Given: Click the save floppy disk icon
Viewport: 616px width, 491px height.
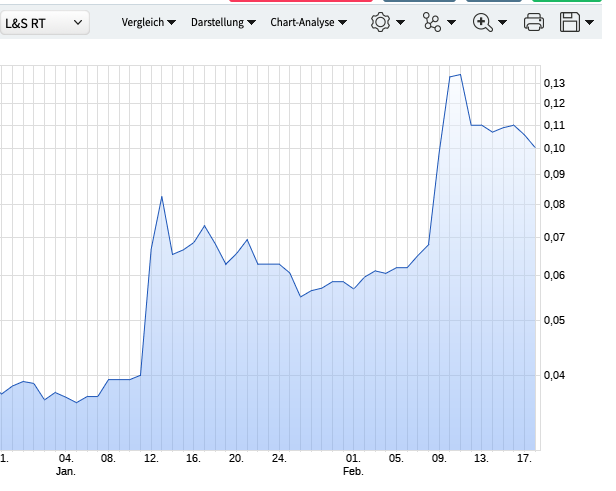Looking at the screenshot, I should point(570,22).
